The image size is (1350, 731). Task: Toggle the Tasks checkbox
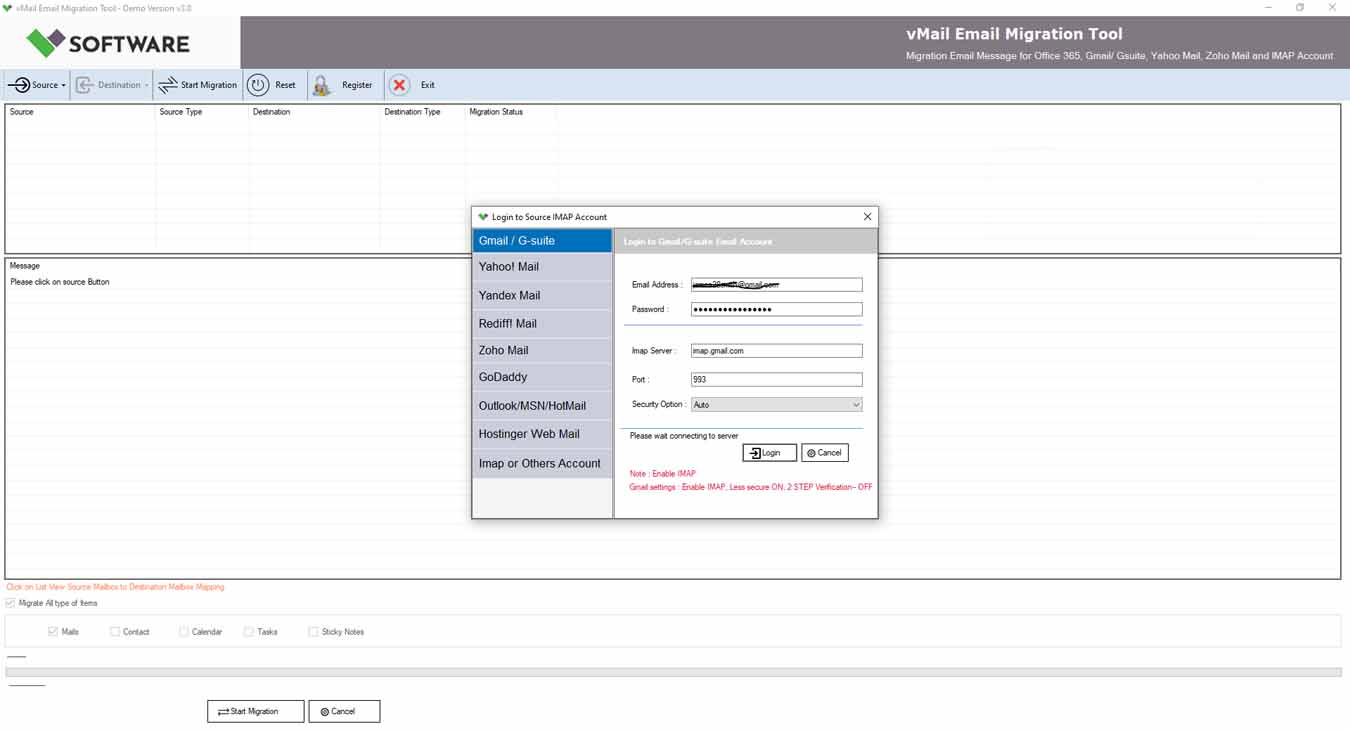click(x=249, y=632)
